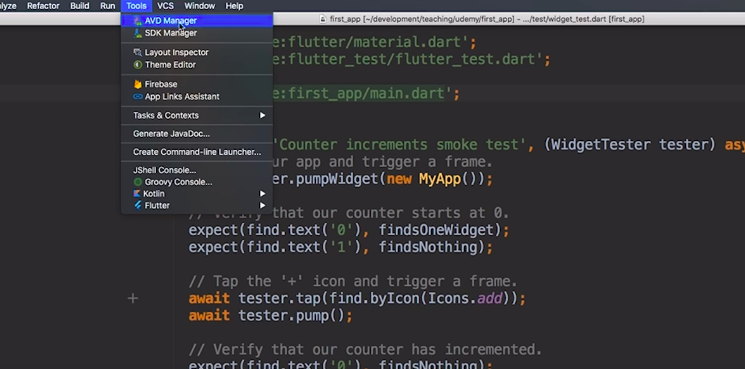Click the Groovy Console green icon
745x369 pixels.
(x=137, y=182)
